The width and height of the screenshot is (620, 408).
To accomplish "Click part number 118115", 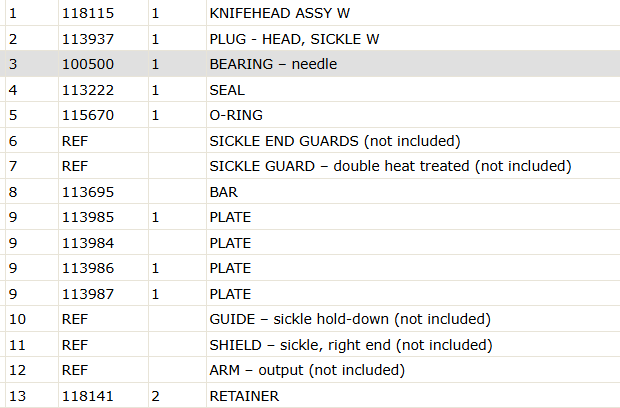I will pos(88,13).
